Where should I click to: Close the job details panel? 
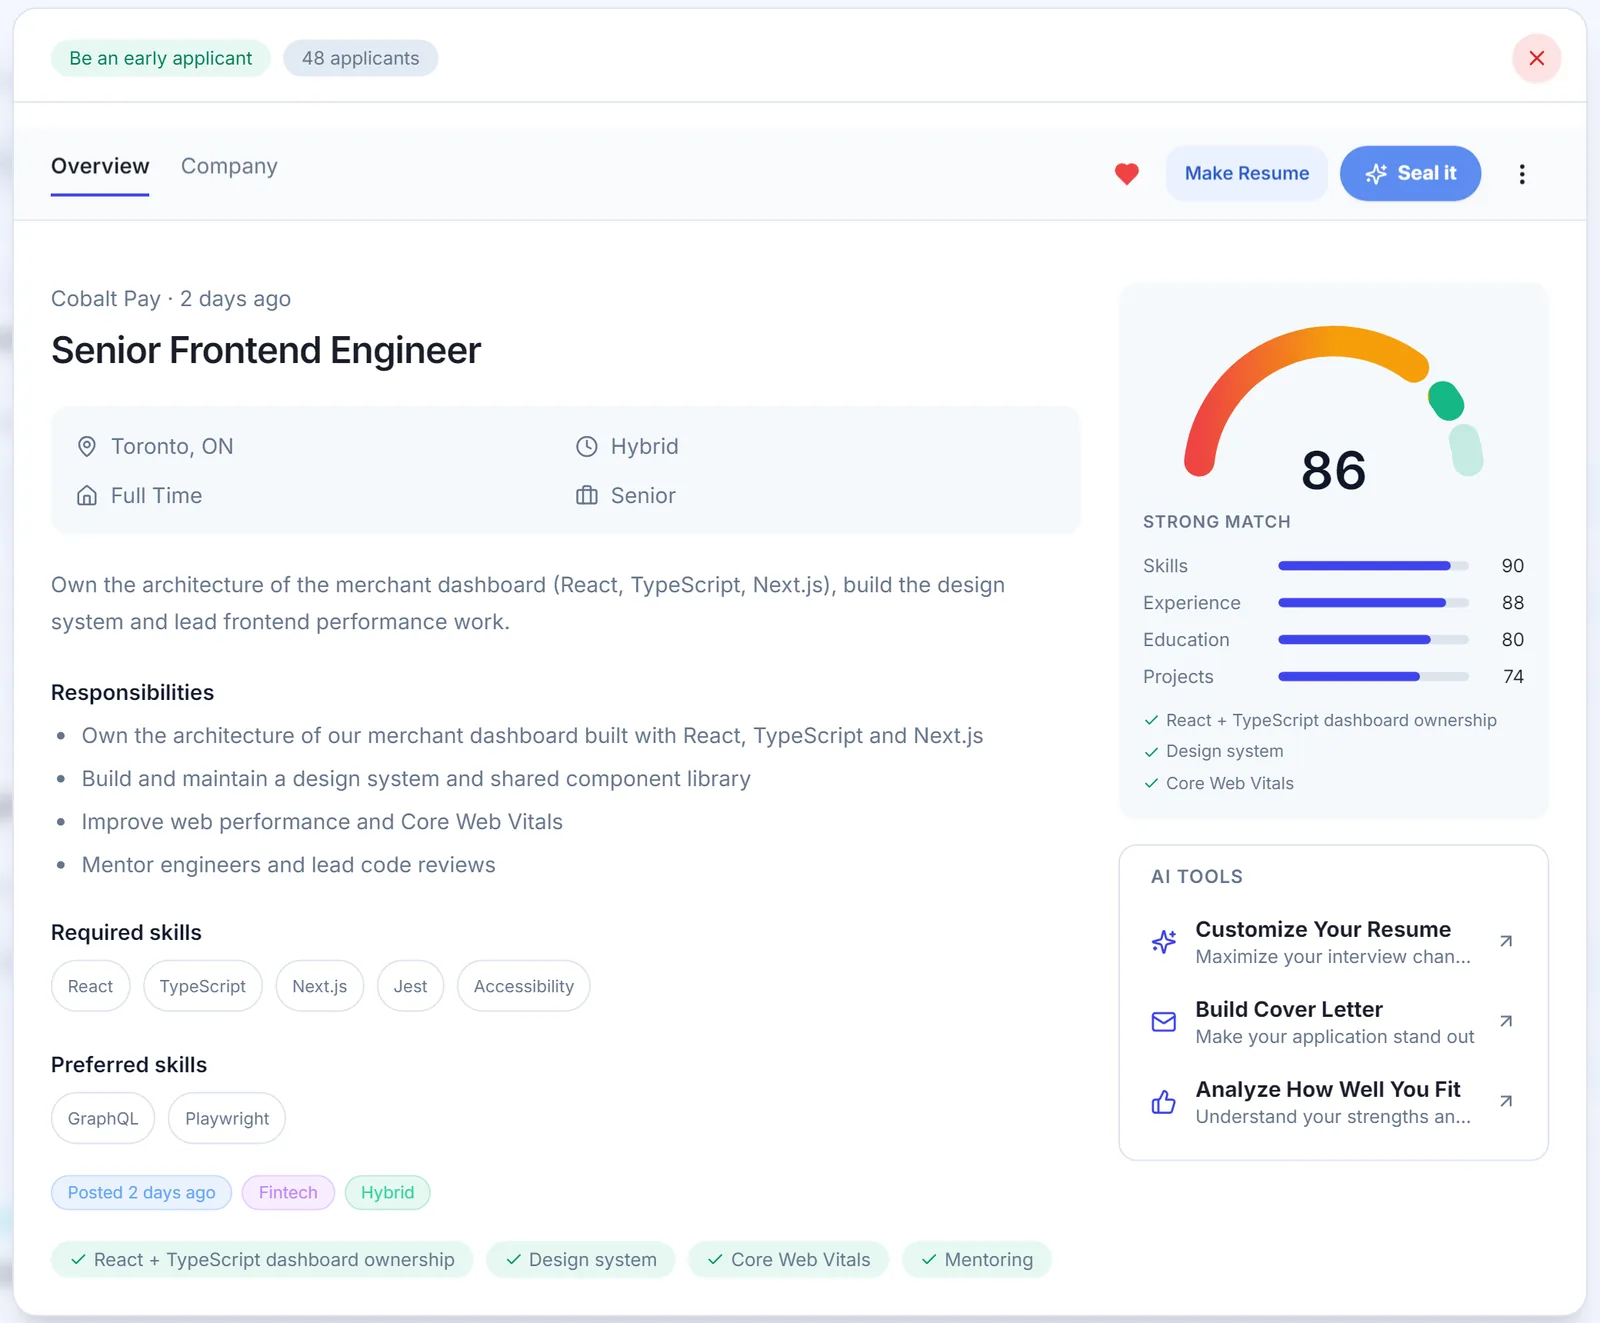coord(1536,58)
